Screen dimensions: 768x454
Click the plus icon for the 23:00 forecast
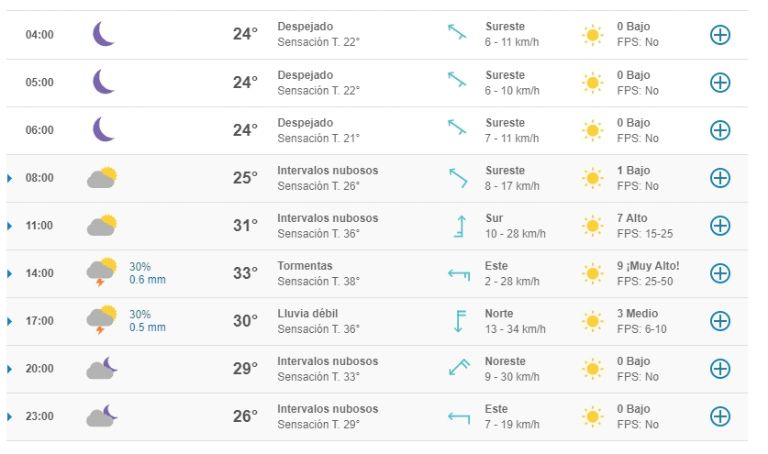pyautogui.click(x=720, y=416)
